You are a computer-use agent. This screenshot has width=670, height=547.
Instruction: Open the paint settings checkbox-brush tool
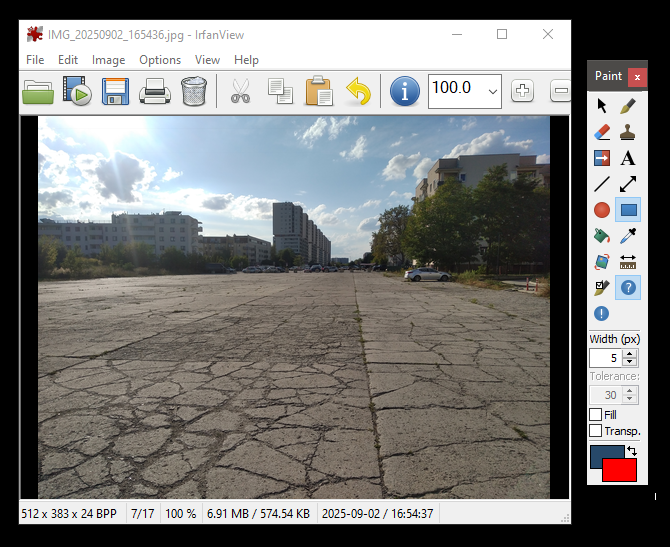click(602, 288)
